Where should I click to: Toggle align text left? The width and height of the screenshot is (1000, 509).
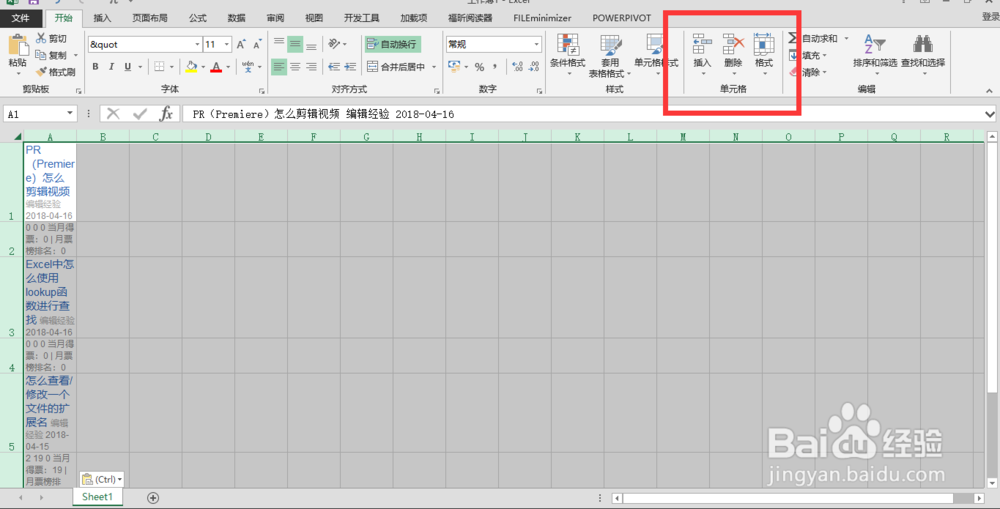279,66
